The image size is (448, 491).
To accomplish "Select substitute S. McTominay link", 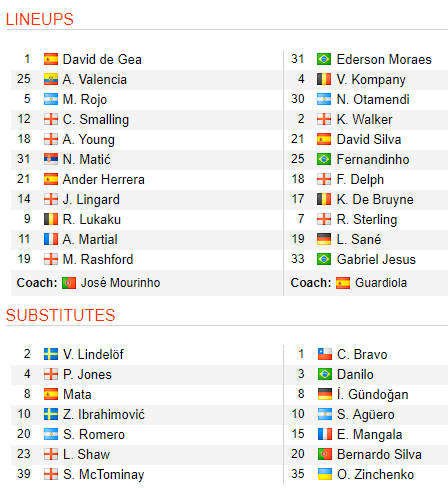I will tap(104, 474).
